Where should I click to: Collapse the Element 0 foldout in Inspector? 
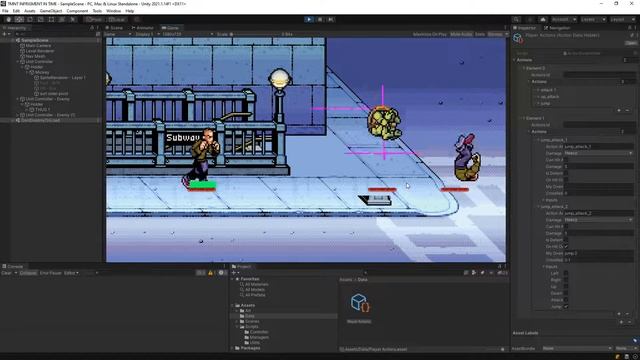pyautogui.click(x=524, y=68)
